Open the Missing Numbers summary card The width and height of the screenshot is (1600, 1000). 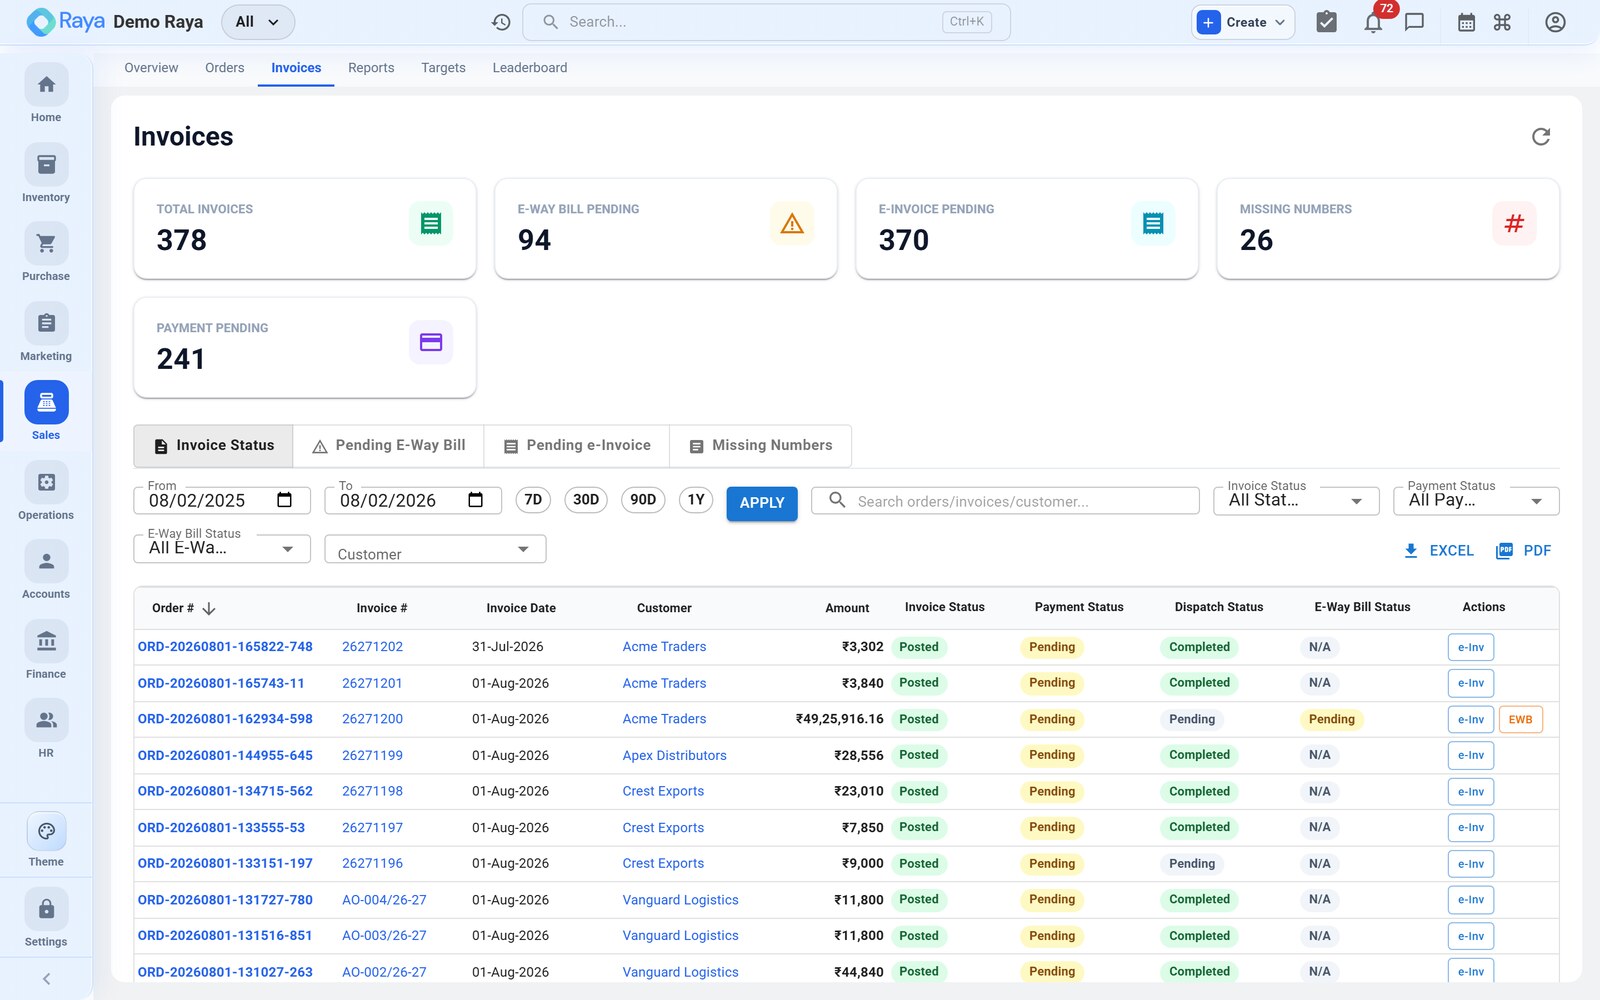(1388, 228)
